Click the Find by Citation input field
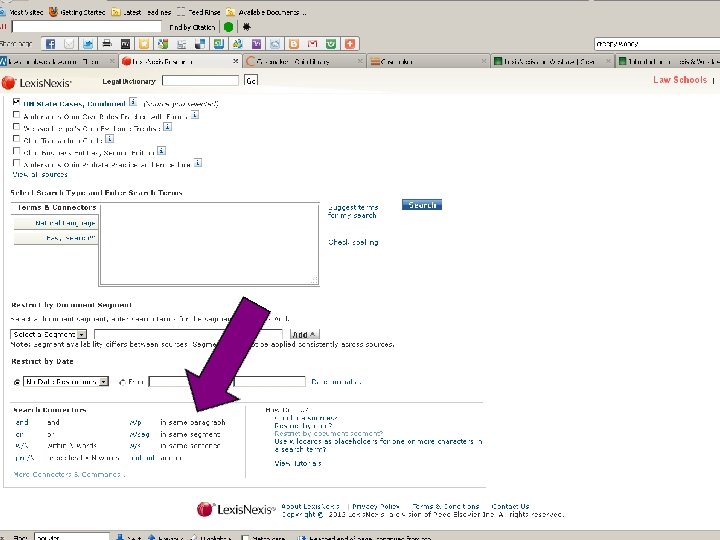 point(87,27)
